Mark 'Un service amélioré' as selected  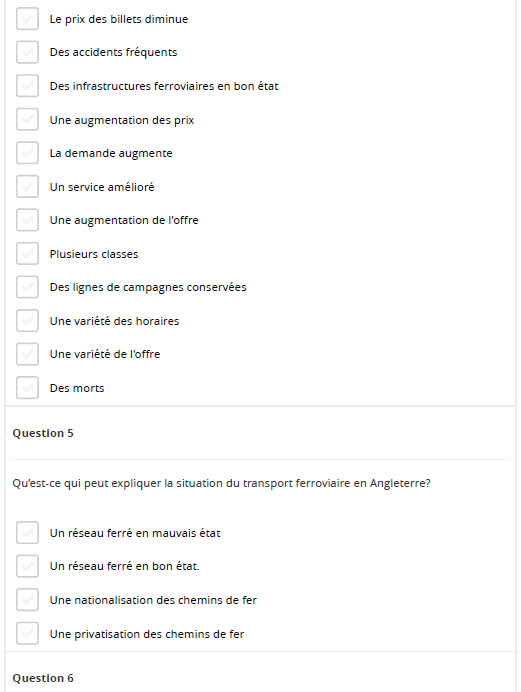pos(27,187)
